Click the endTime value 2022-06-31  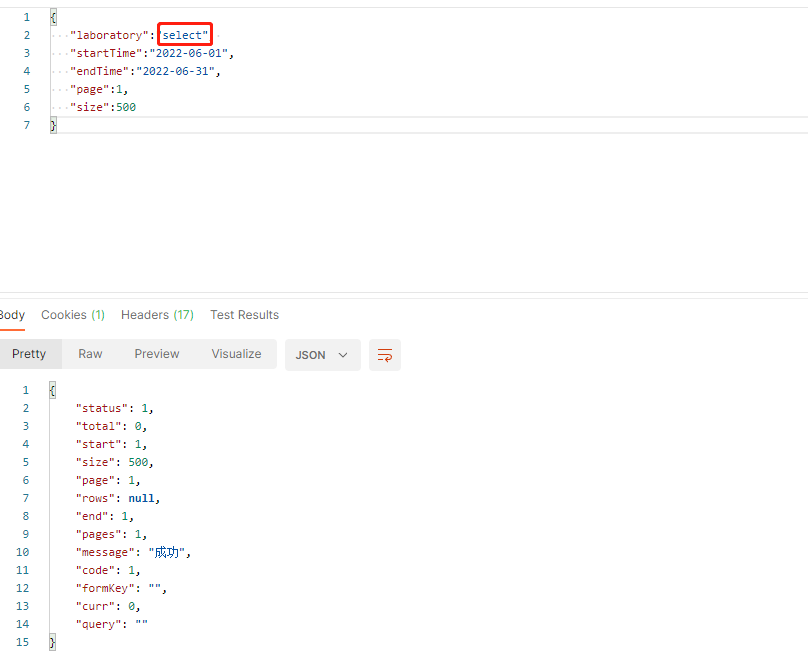(186, 70)
